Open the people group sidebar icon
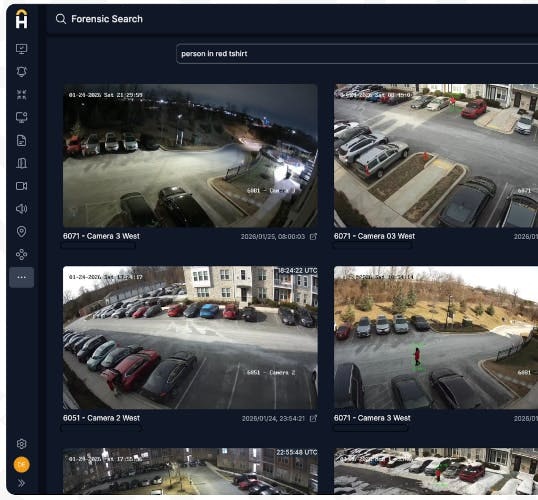Viewport: 538px width, 500px height. (x=22, y=94)
